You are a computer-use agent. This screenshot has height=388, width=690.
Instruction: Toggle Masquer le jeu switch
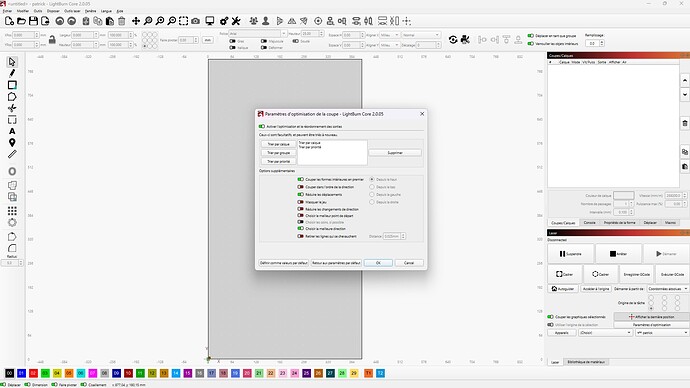coord(301,202)
